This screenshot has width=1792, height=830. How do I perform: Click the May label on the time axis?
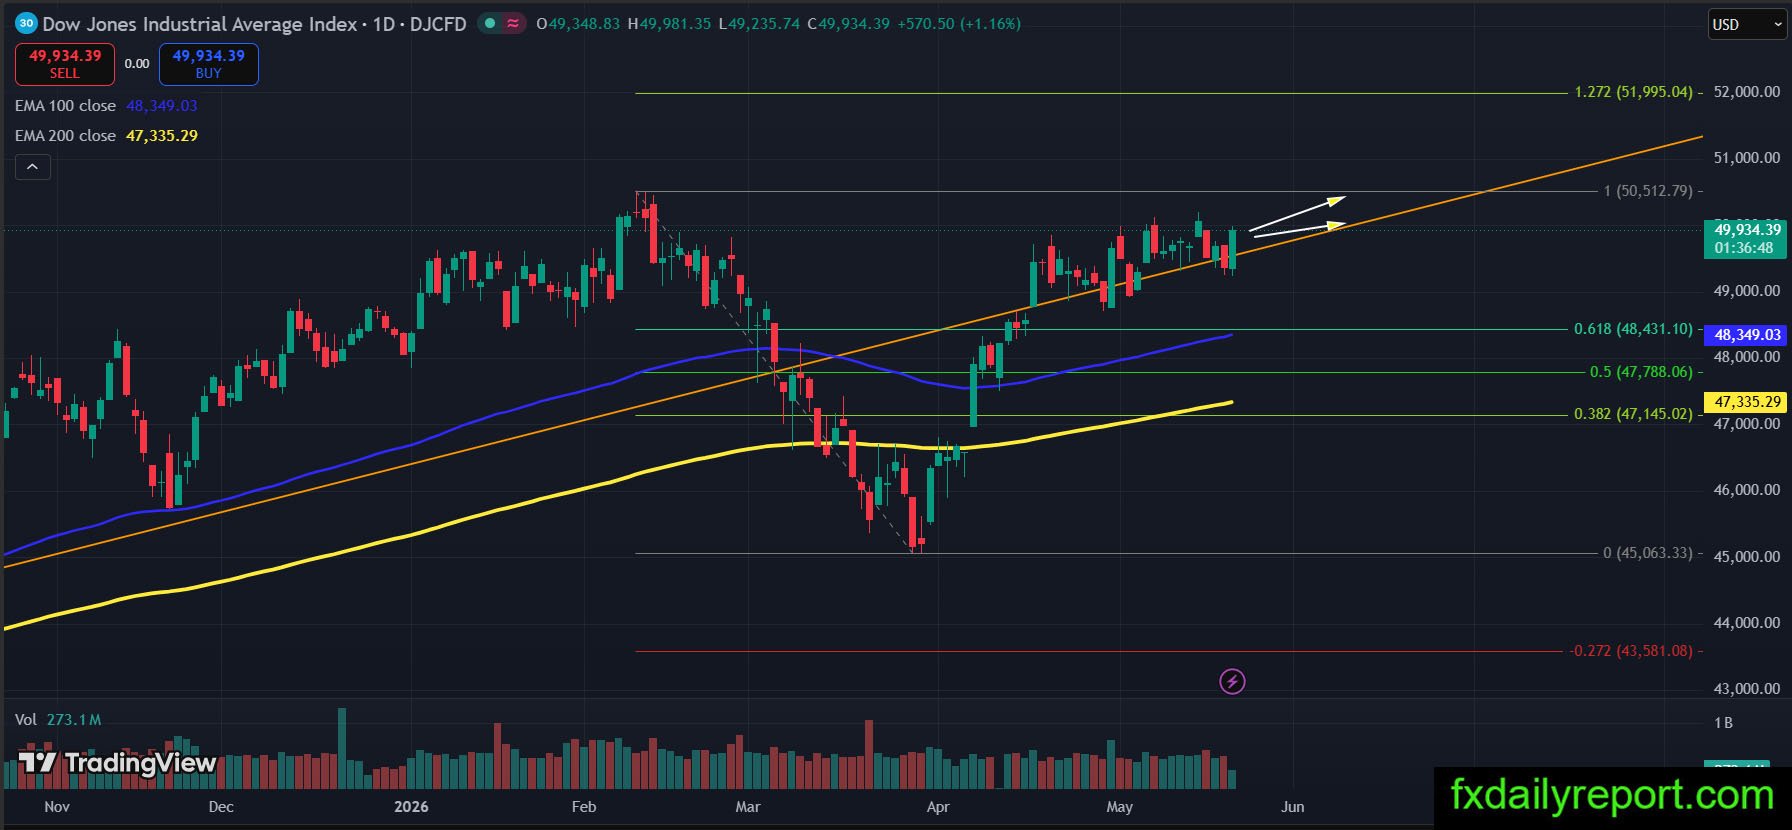tap(1120, 807)
